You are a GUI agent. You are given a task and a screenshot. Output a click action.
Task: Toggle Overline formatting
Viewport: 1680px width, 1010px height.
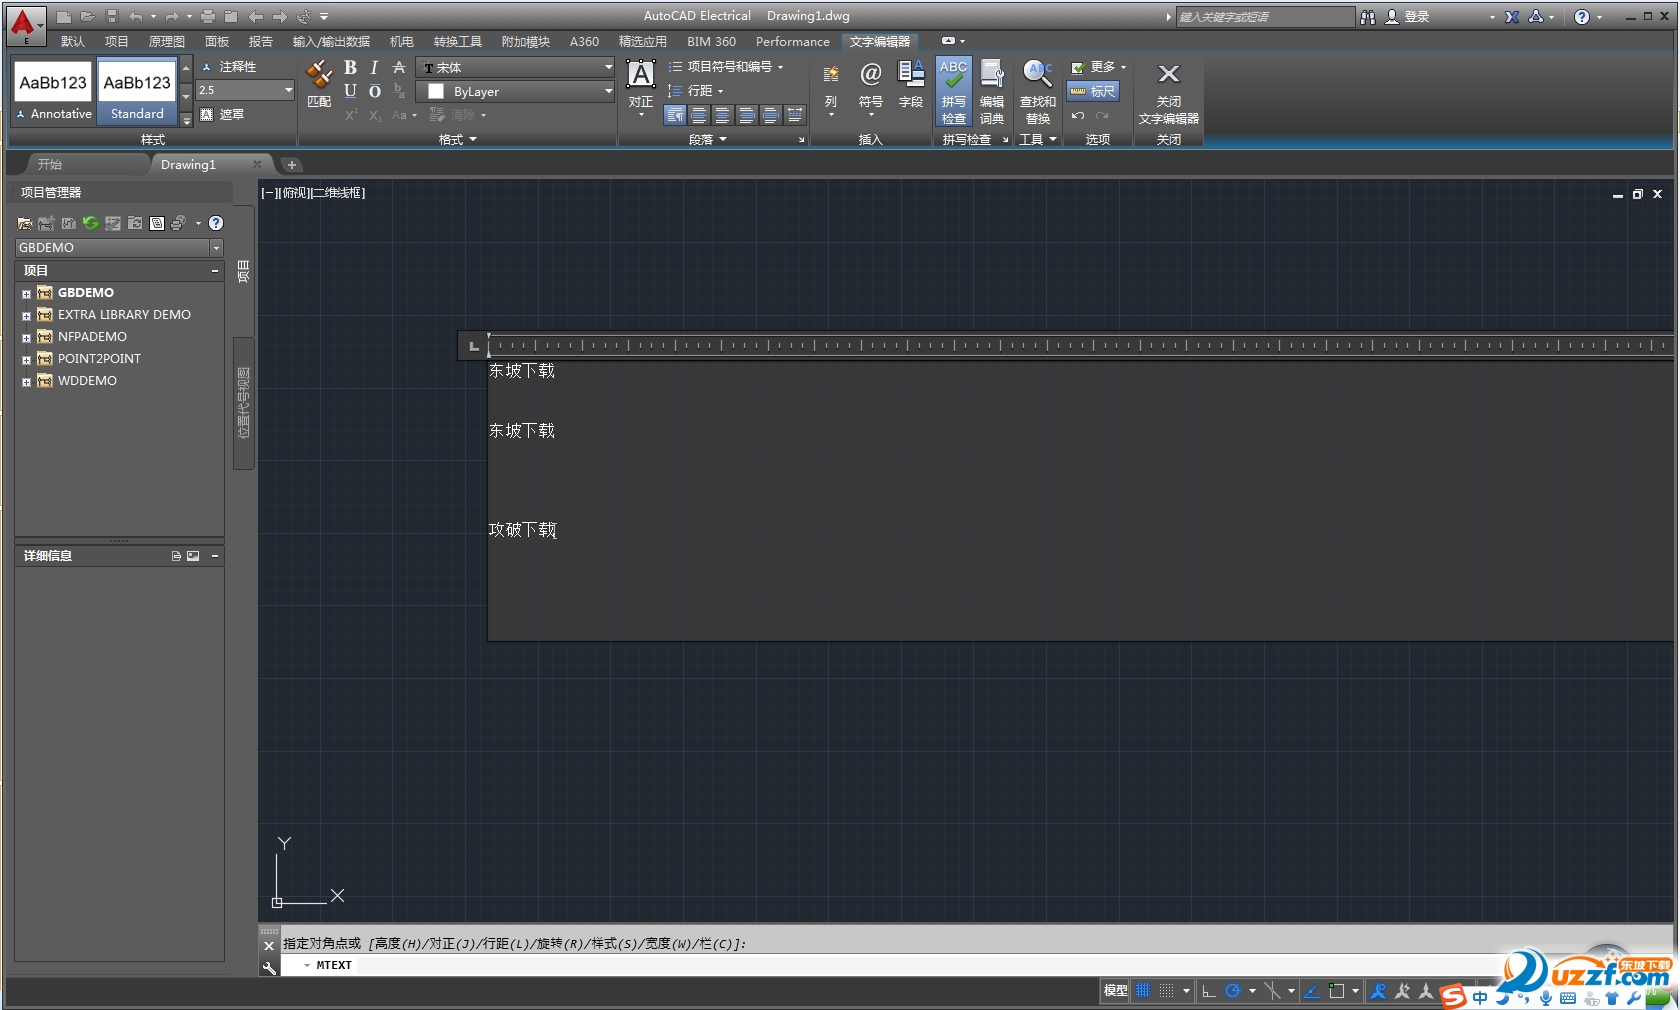click(374, 91)
